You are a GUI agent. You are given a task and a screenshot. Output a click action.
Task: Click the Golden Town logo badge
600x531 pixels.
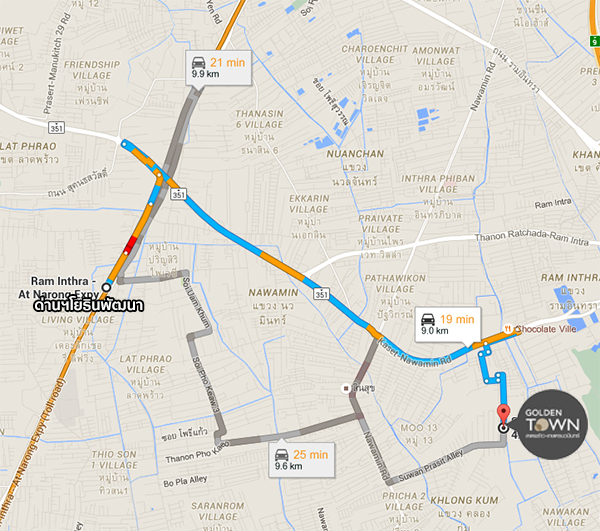coord(553,424)
